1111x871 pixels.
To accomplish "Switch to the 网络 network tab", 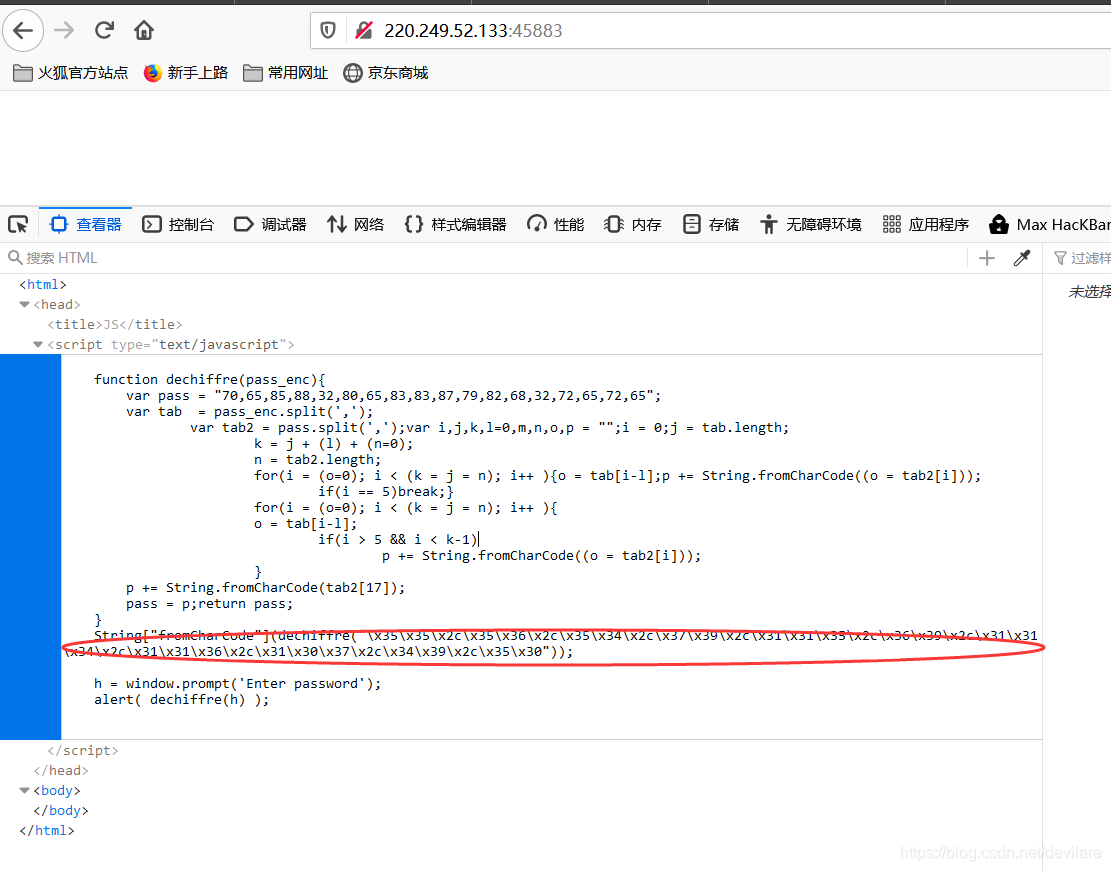I will pos(356,225).
